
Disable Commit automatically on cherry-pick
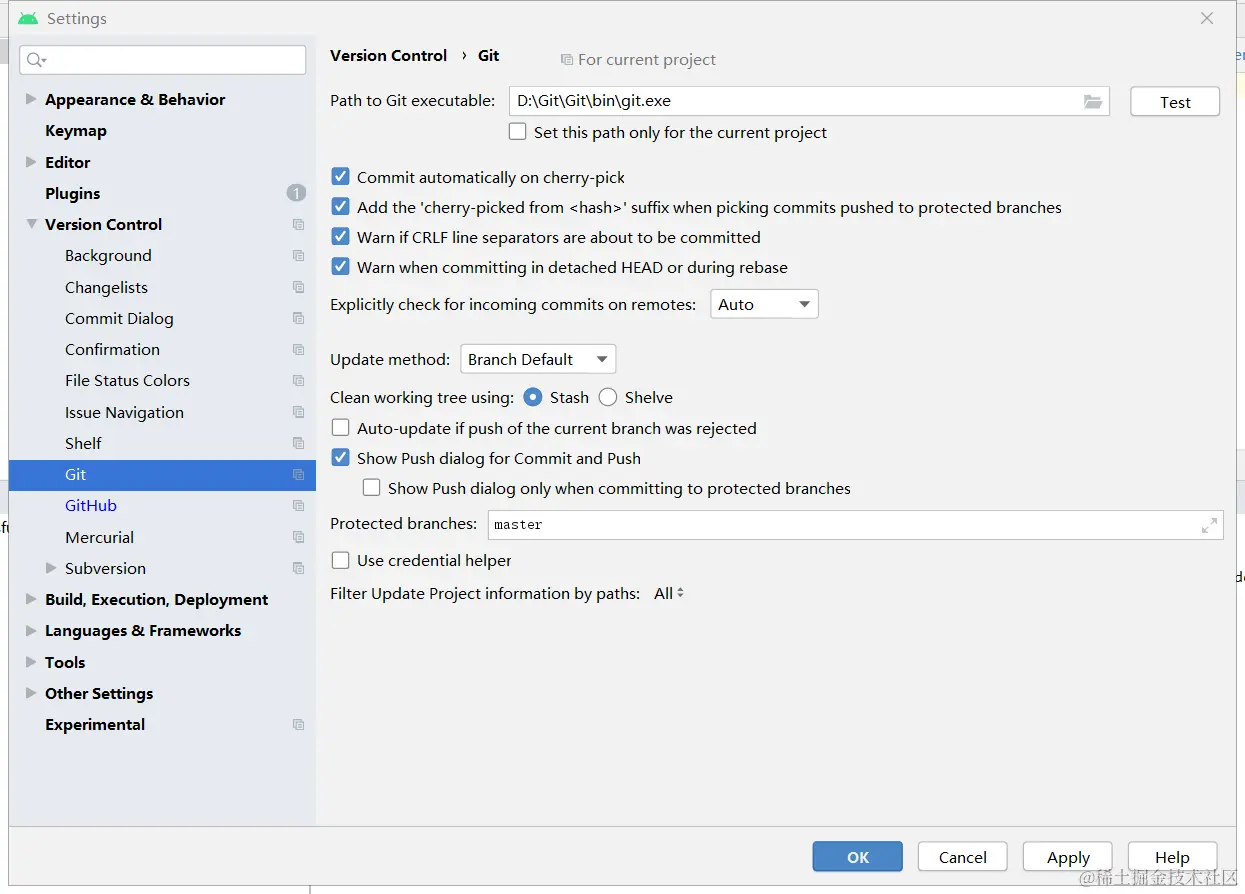(341, 177)
